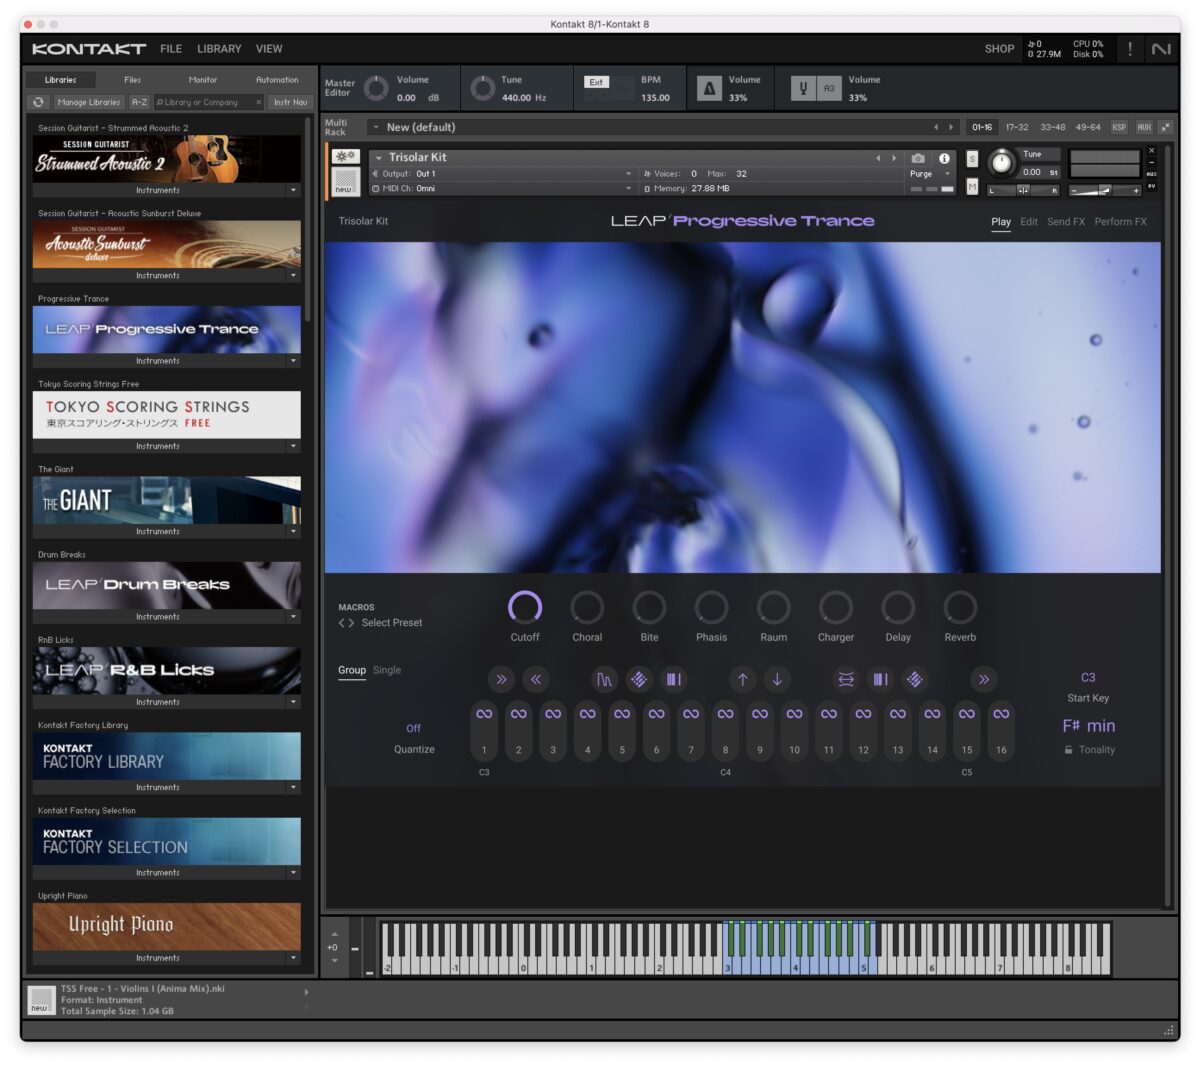The image size is (1200, 1065).
Task: Mute the Trisolar Kit instrument
Action: click(x=972, y=187)
